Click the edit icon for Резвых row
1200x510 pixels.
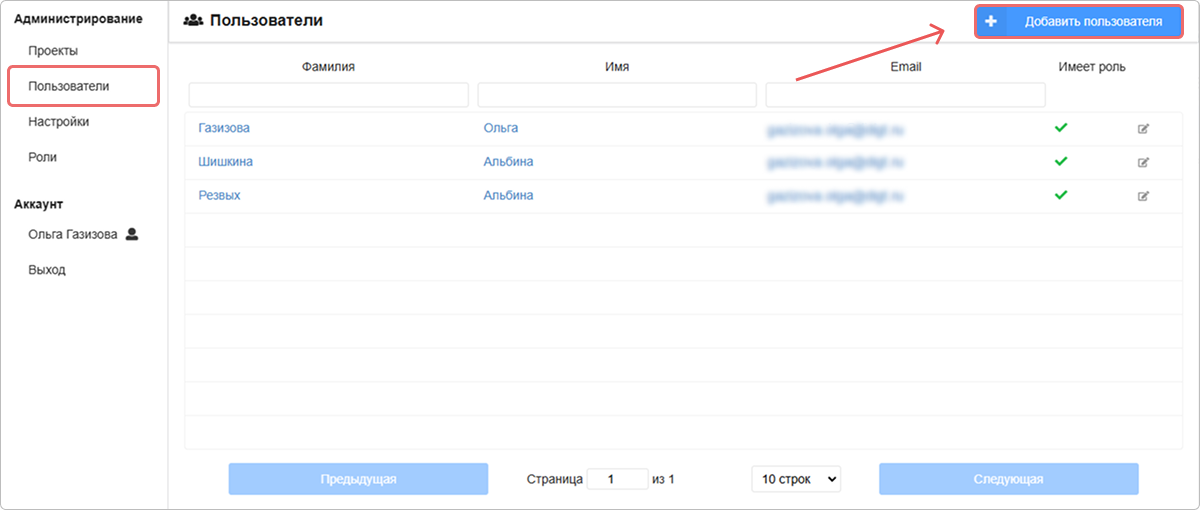[x=1143, y=196]
